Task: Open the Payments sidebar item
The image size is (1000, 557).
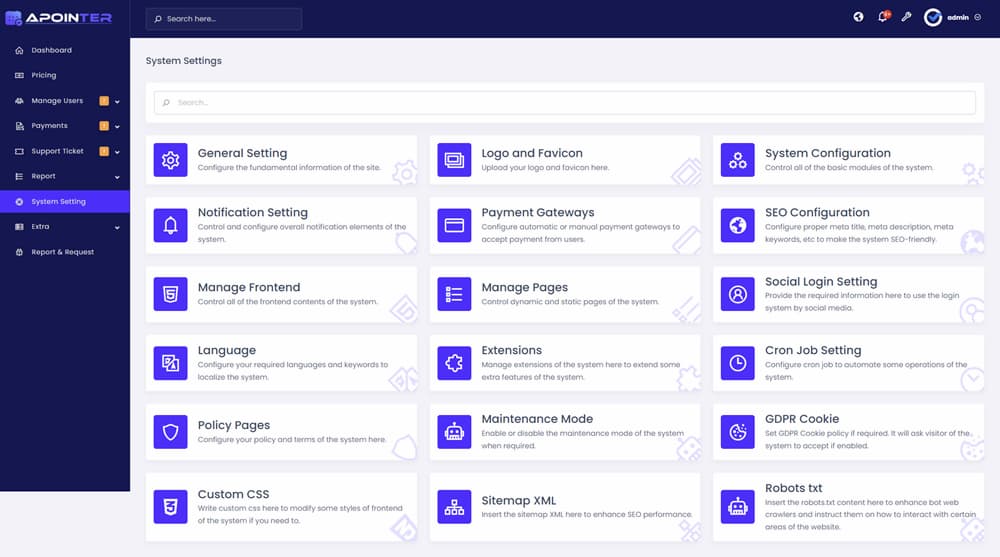Action: click(x=64, y=126)
